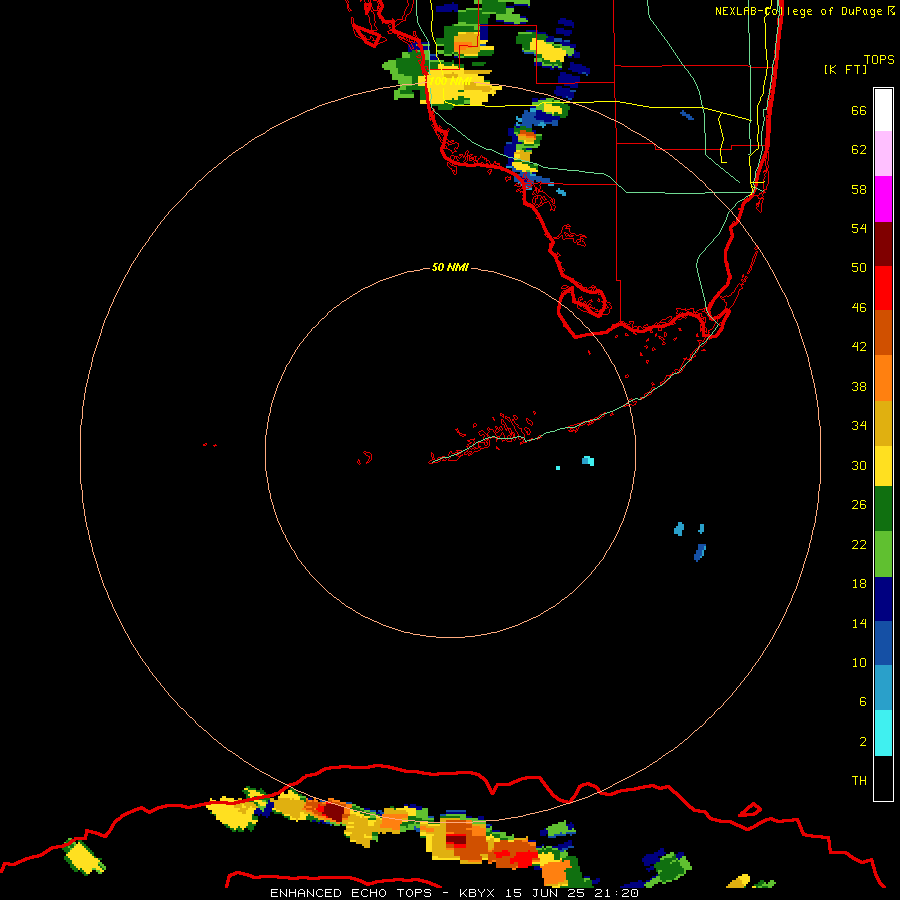
Task: Select the 50 legend value on the scale
Action: pos(859,268)
